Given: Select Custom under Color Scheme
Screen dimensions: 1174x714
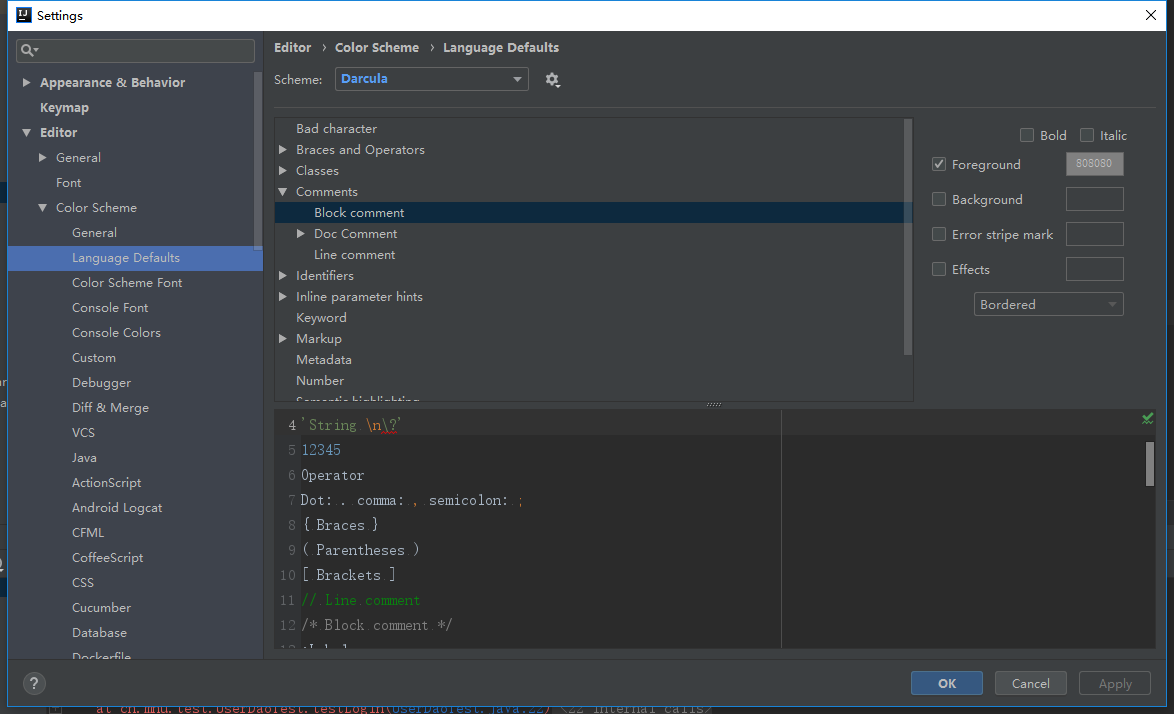Looking at the screenshot, I should (94, 358).
